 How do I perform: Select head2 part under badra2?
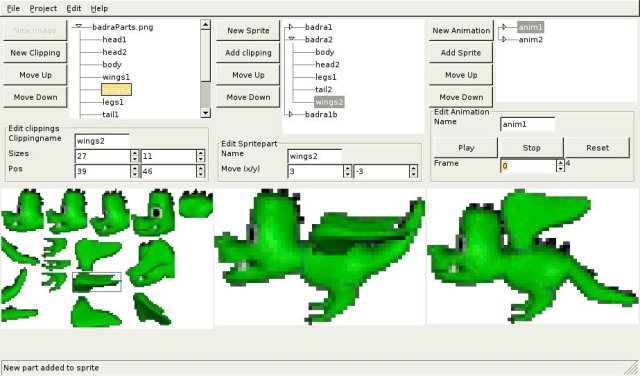(327, 65)
